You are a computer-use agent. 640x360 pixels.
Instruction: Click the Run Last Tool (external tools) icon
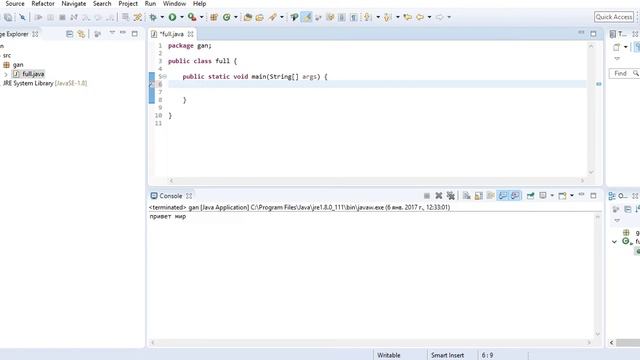click(x=192, y=17)
